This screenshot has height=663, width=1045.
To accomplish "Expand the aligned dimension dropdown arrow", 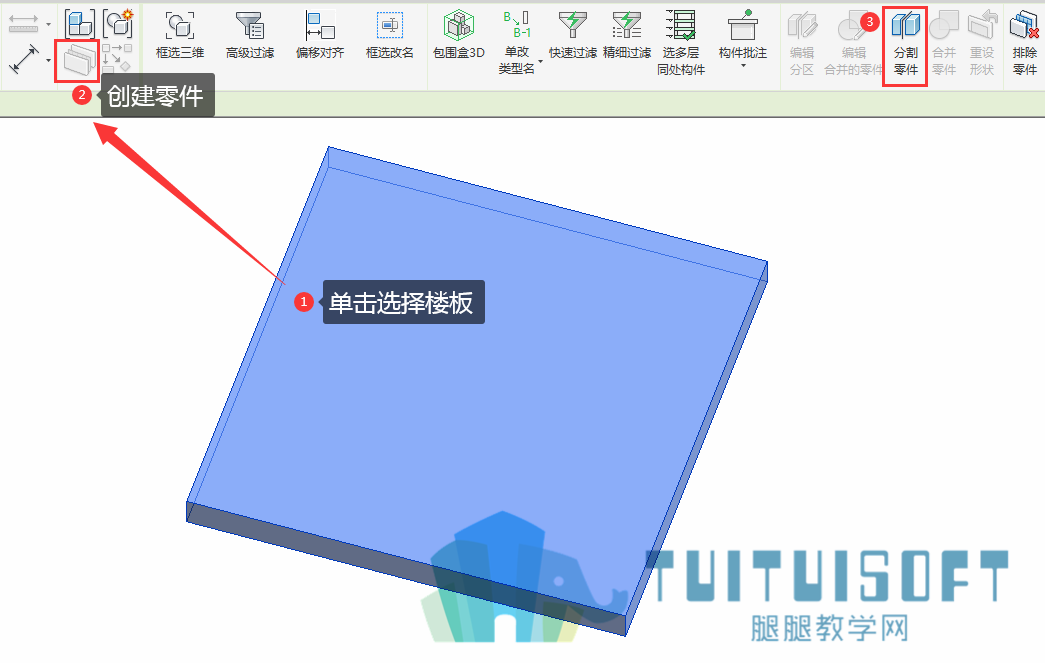I will click(49, 60).
